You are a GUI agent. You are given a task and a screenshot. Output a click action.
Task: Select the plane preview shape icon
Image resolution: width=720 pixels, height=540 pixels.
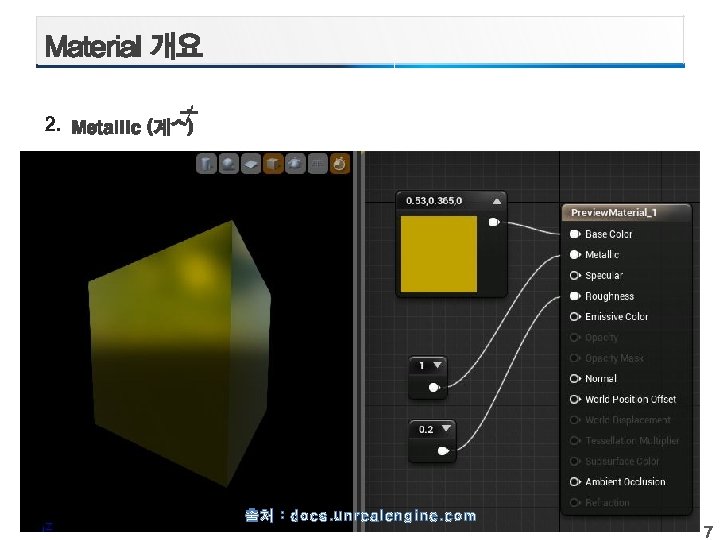(251, 163)
